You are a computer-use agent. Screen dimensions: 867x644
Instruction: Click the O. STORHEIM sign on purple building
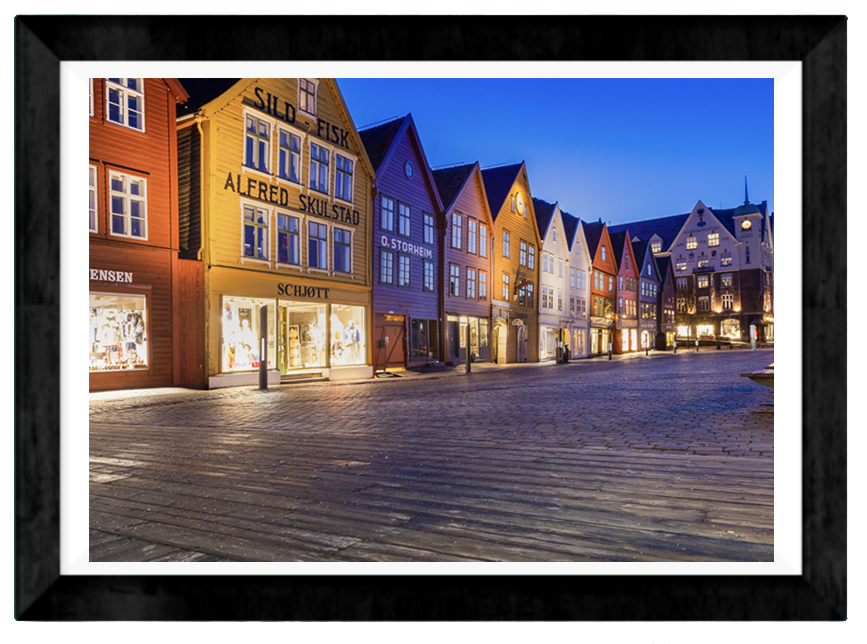click(x=406, y=246)
